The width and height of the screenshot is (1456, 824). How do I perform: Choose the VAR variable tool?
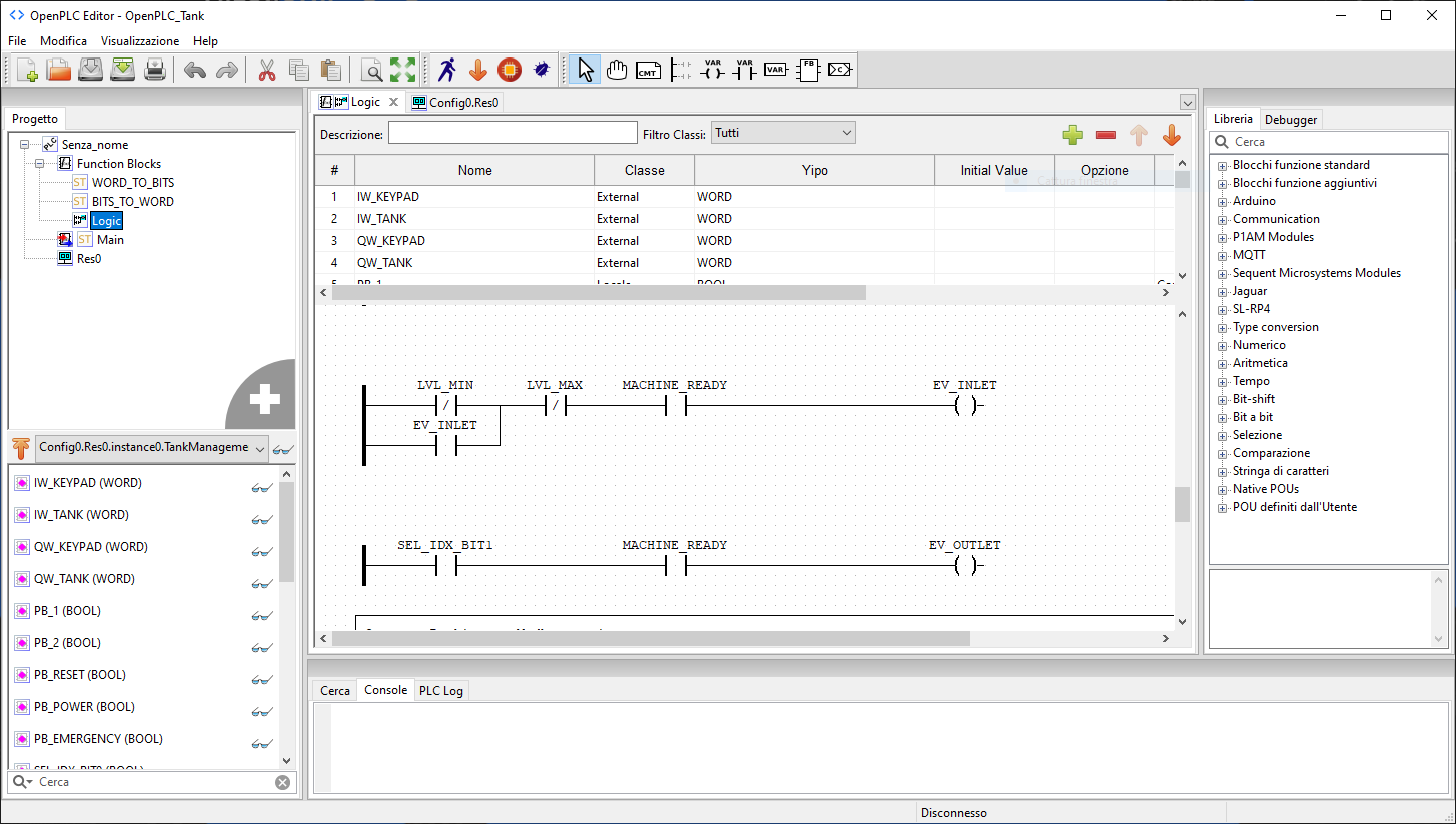tap(776, 70)
